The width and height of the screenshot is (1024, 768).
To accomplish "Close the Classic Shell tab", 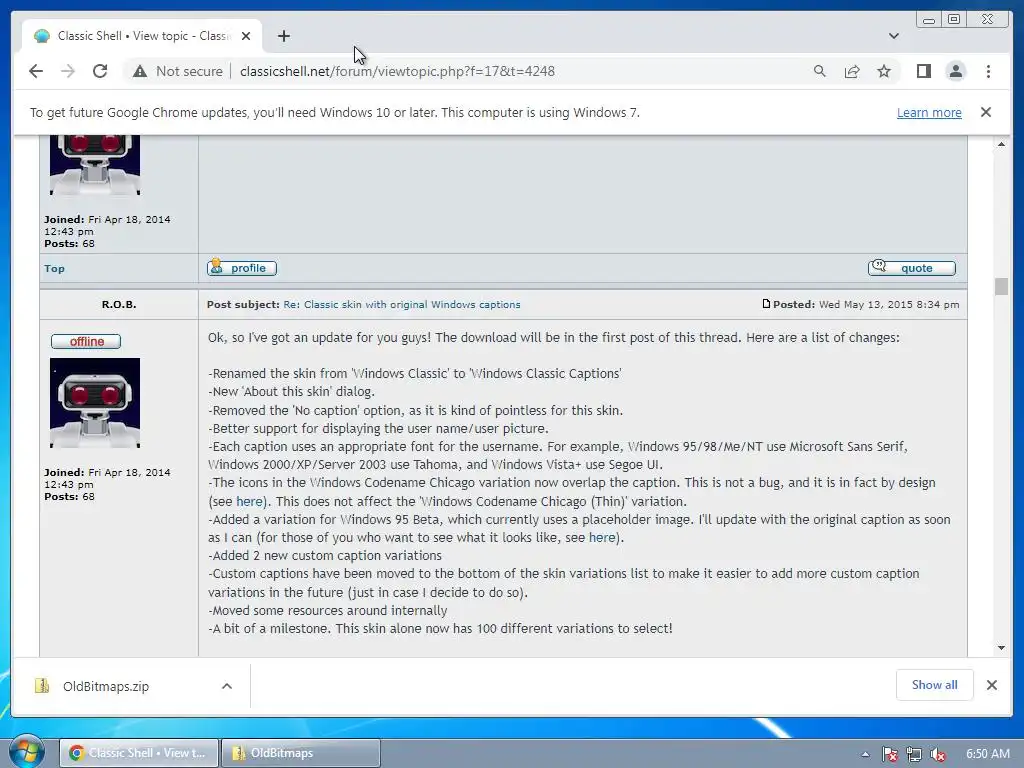I will point(246,36).
